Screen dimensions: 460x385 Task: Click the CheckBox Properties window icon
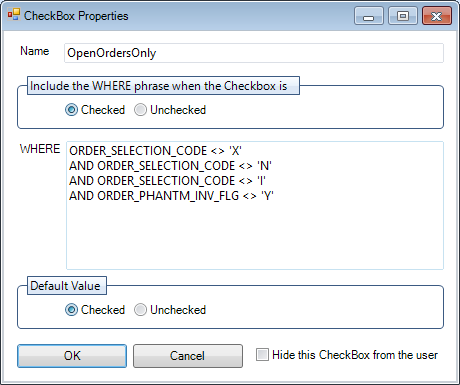pos(14,15)
